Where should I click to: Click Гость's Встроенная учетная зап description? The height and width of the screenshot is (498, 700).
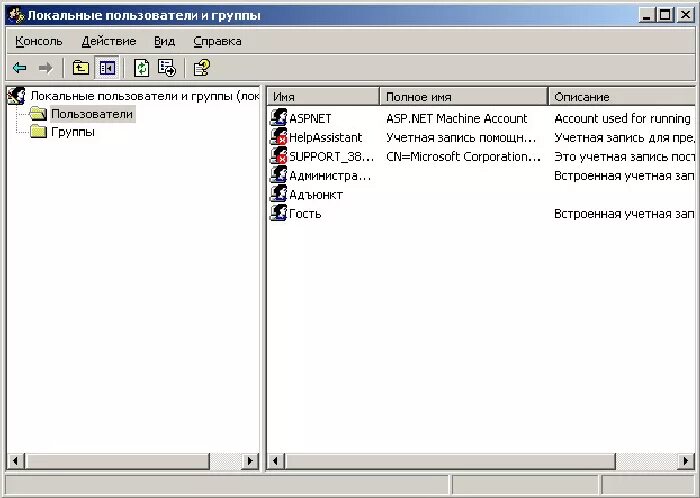click(625, 214)
